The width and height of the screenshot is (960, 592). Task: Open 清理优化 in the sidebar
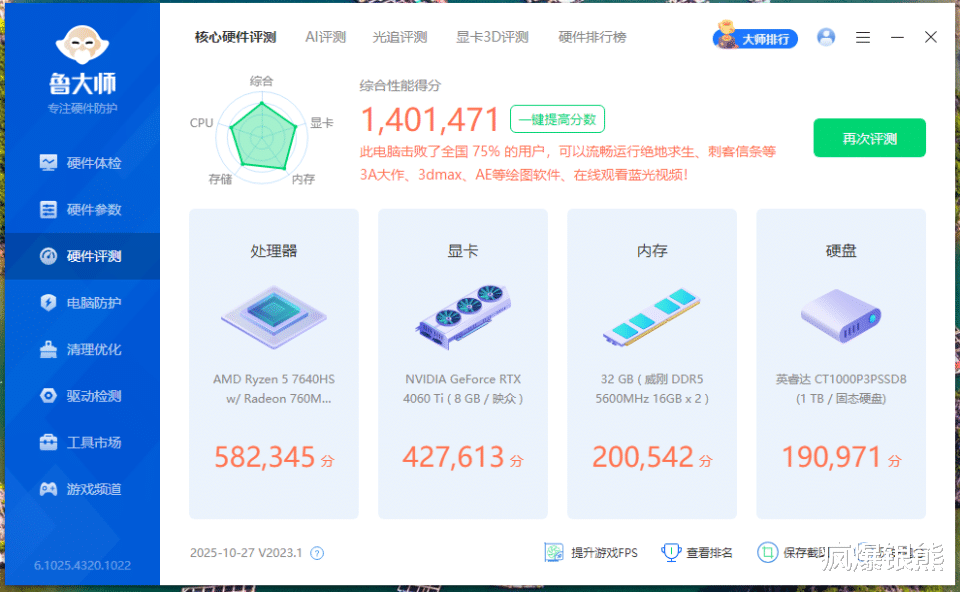click(x=82, y=349)
